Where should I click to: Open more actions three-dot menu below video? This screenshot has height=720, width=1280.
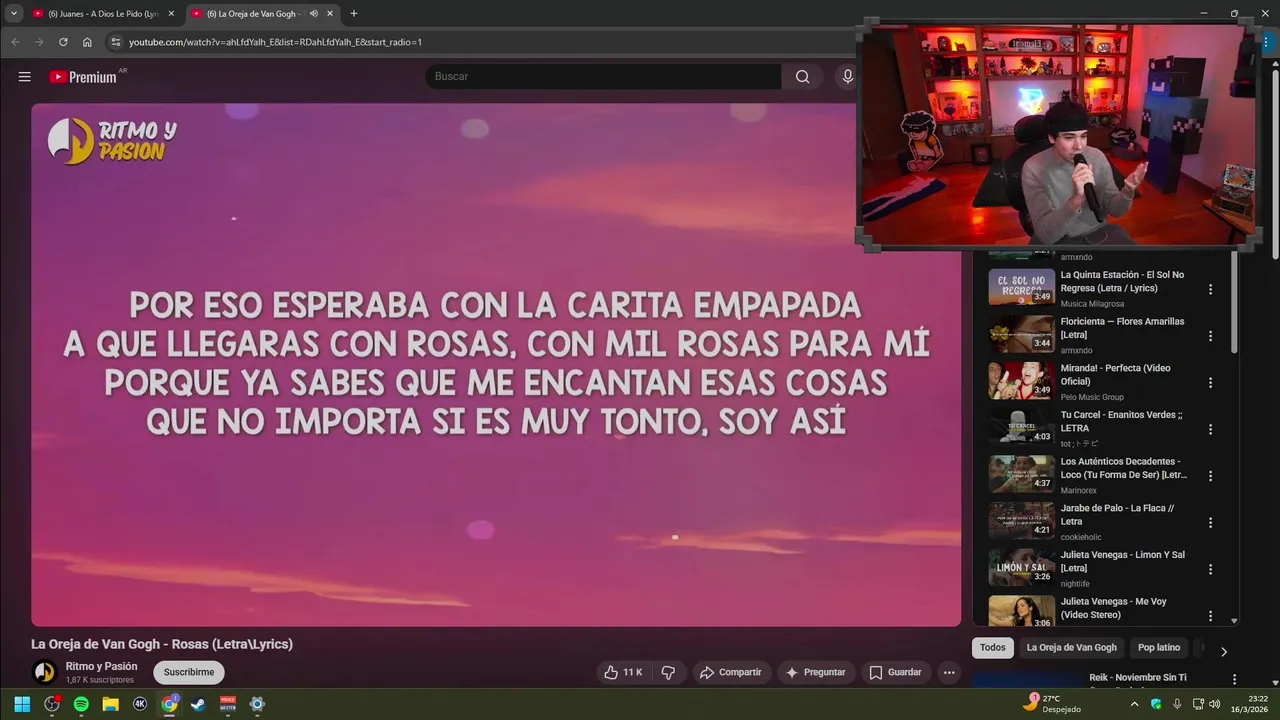point(949,672)
